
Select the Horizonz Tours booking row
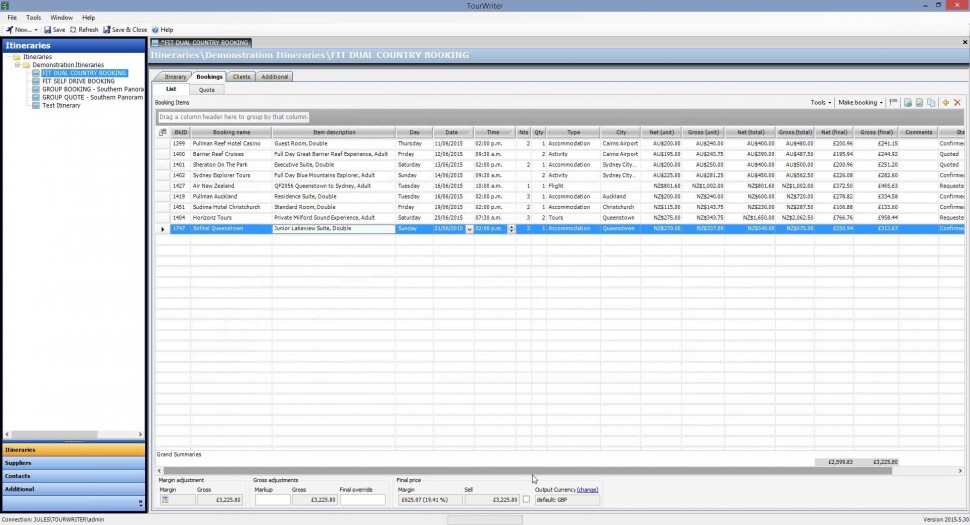point(560,218)
